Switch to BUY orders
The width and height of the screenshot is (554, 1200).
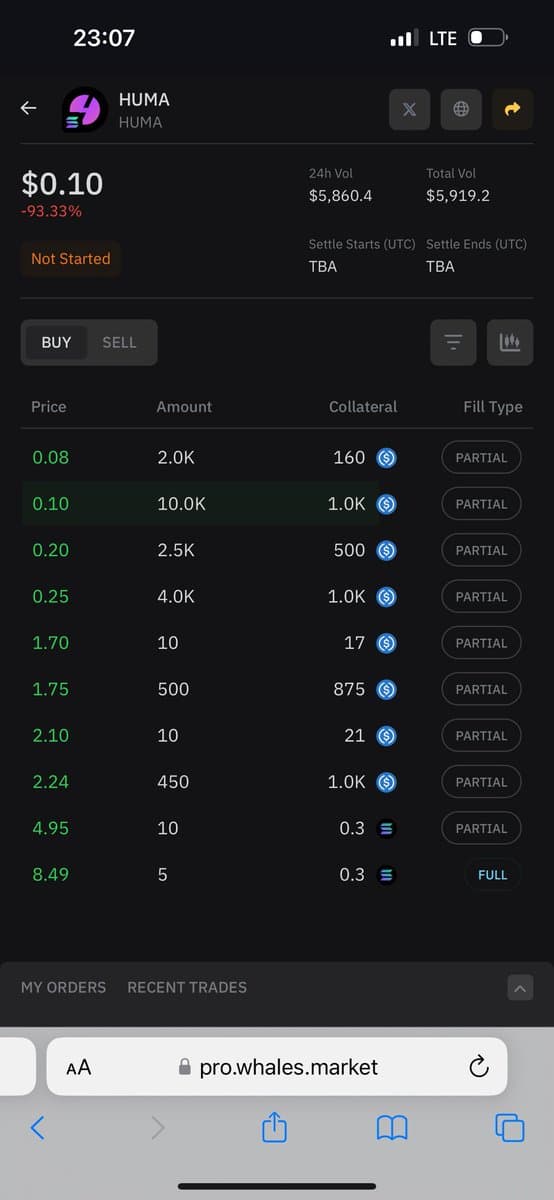[x=56, y=342]
